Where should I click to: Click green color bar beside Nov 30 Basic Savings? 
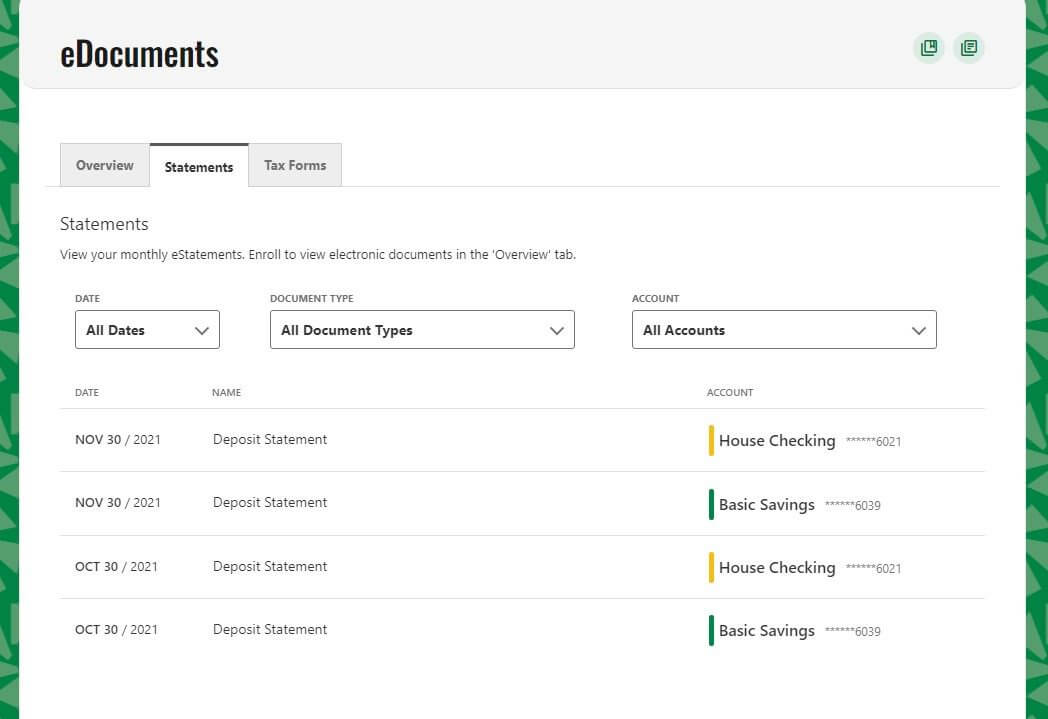(711, 504)
